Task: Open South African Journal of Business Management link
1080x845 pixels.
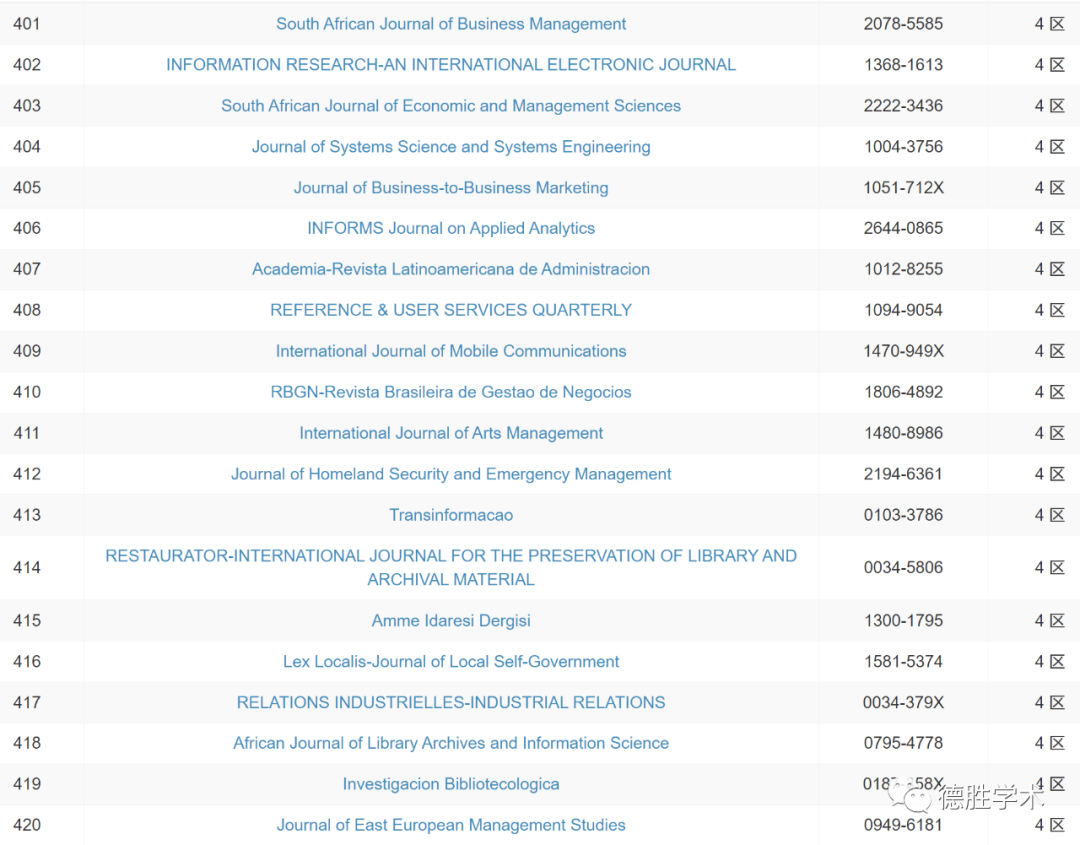Action: [x=450, y=23]
